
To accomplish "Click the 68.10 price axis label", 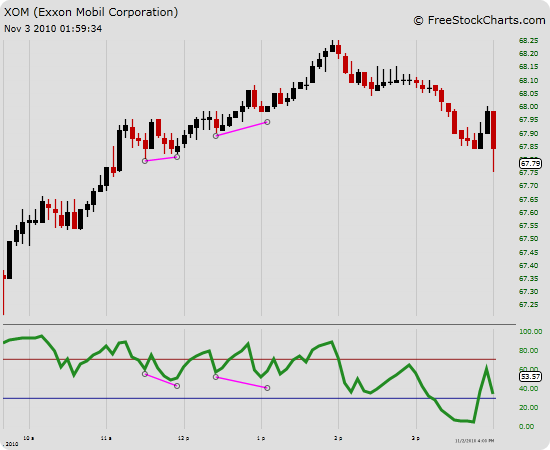I will pos(528,81).
